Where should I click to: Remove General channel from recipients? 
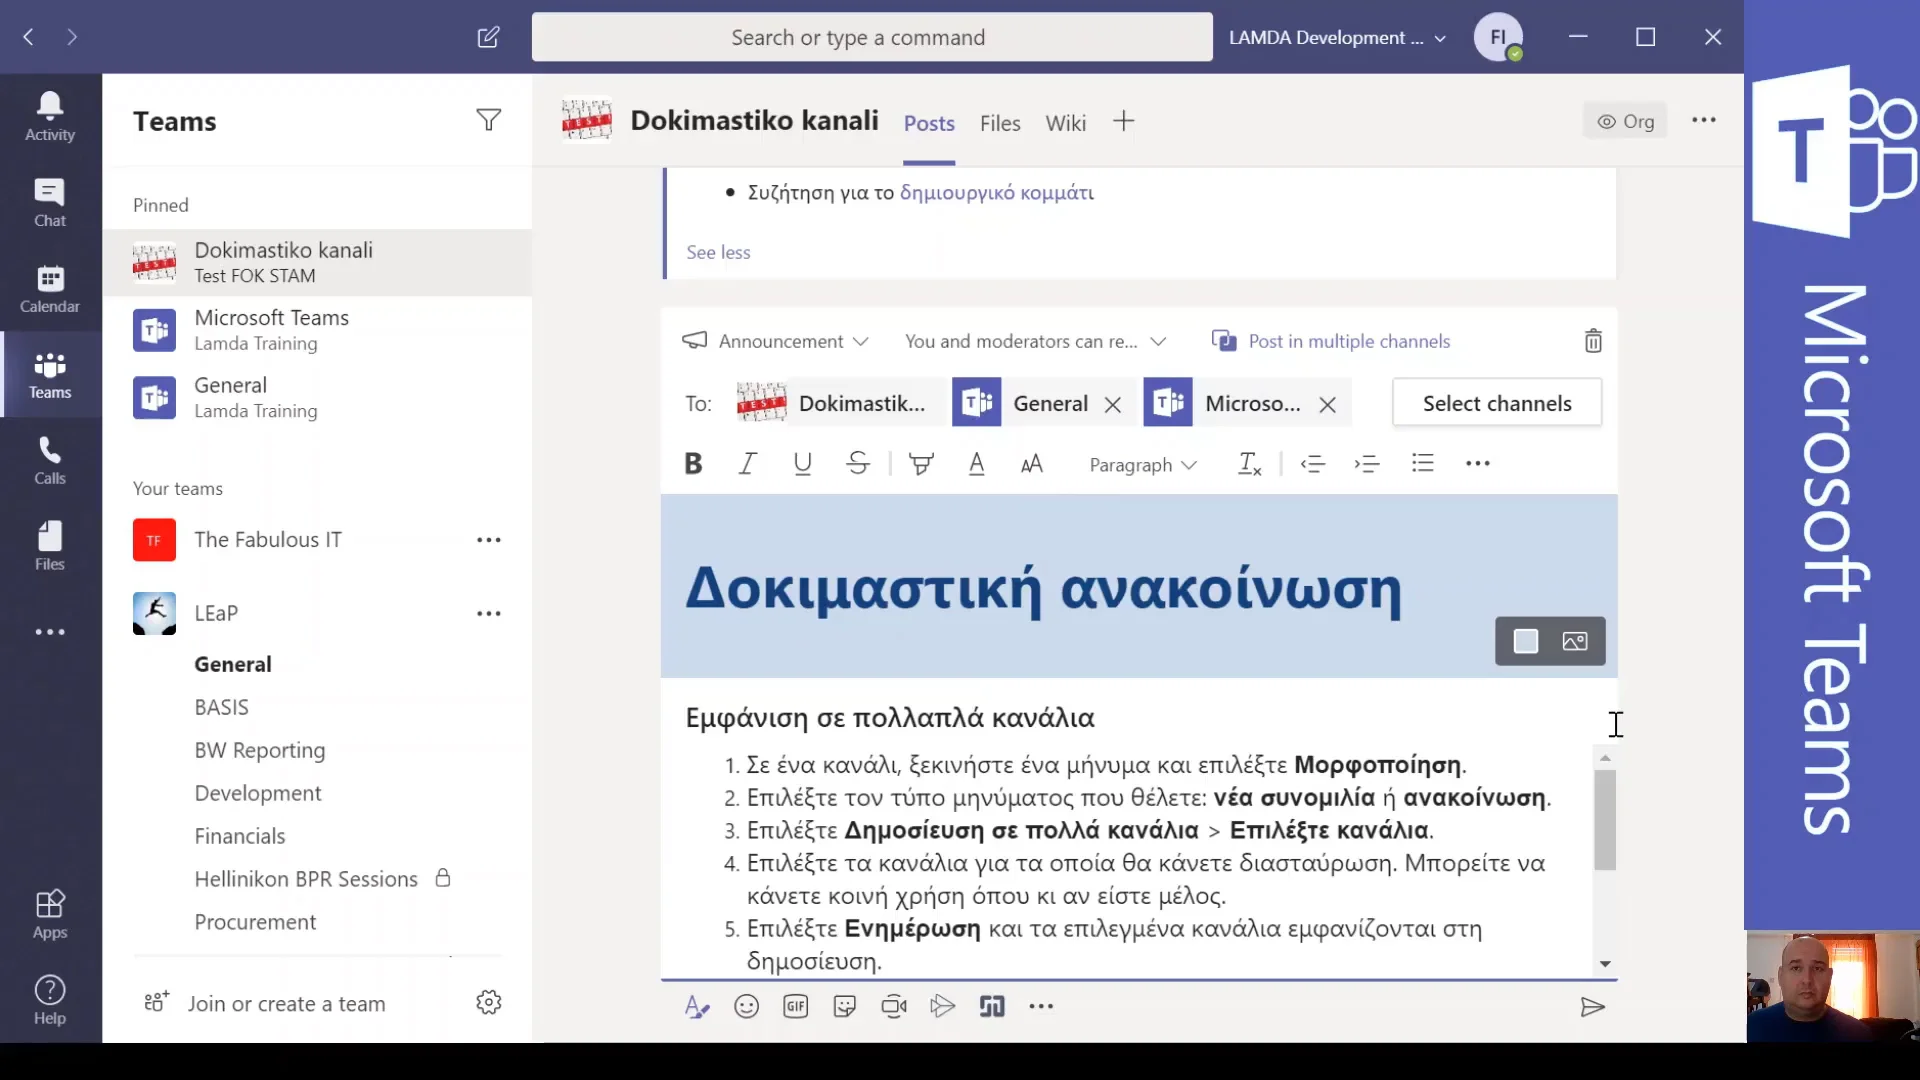[x=1112, y=404]
